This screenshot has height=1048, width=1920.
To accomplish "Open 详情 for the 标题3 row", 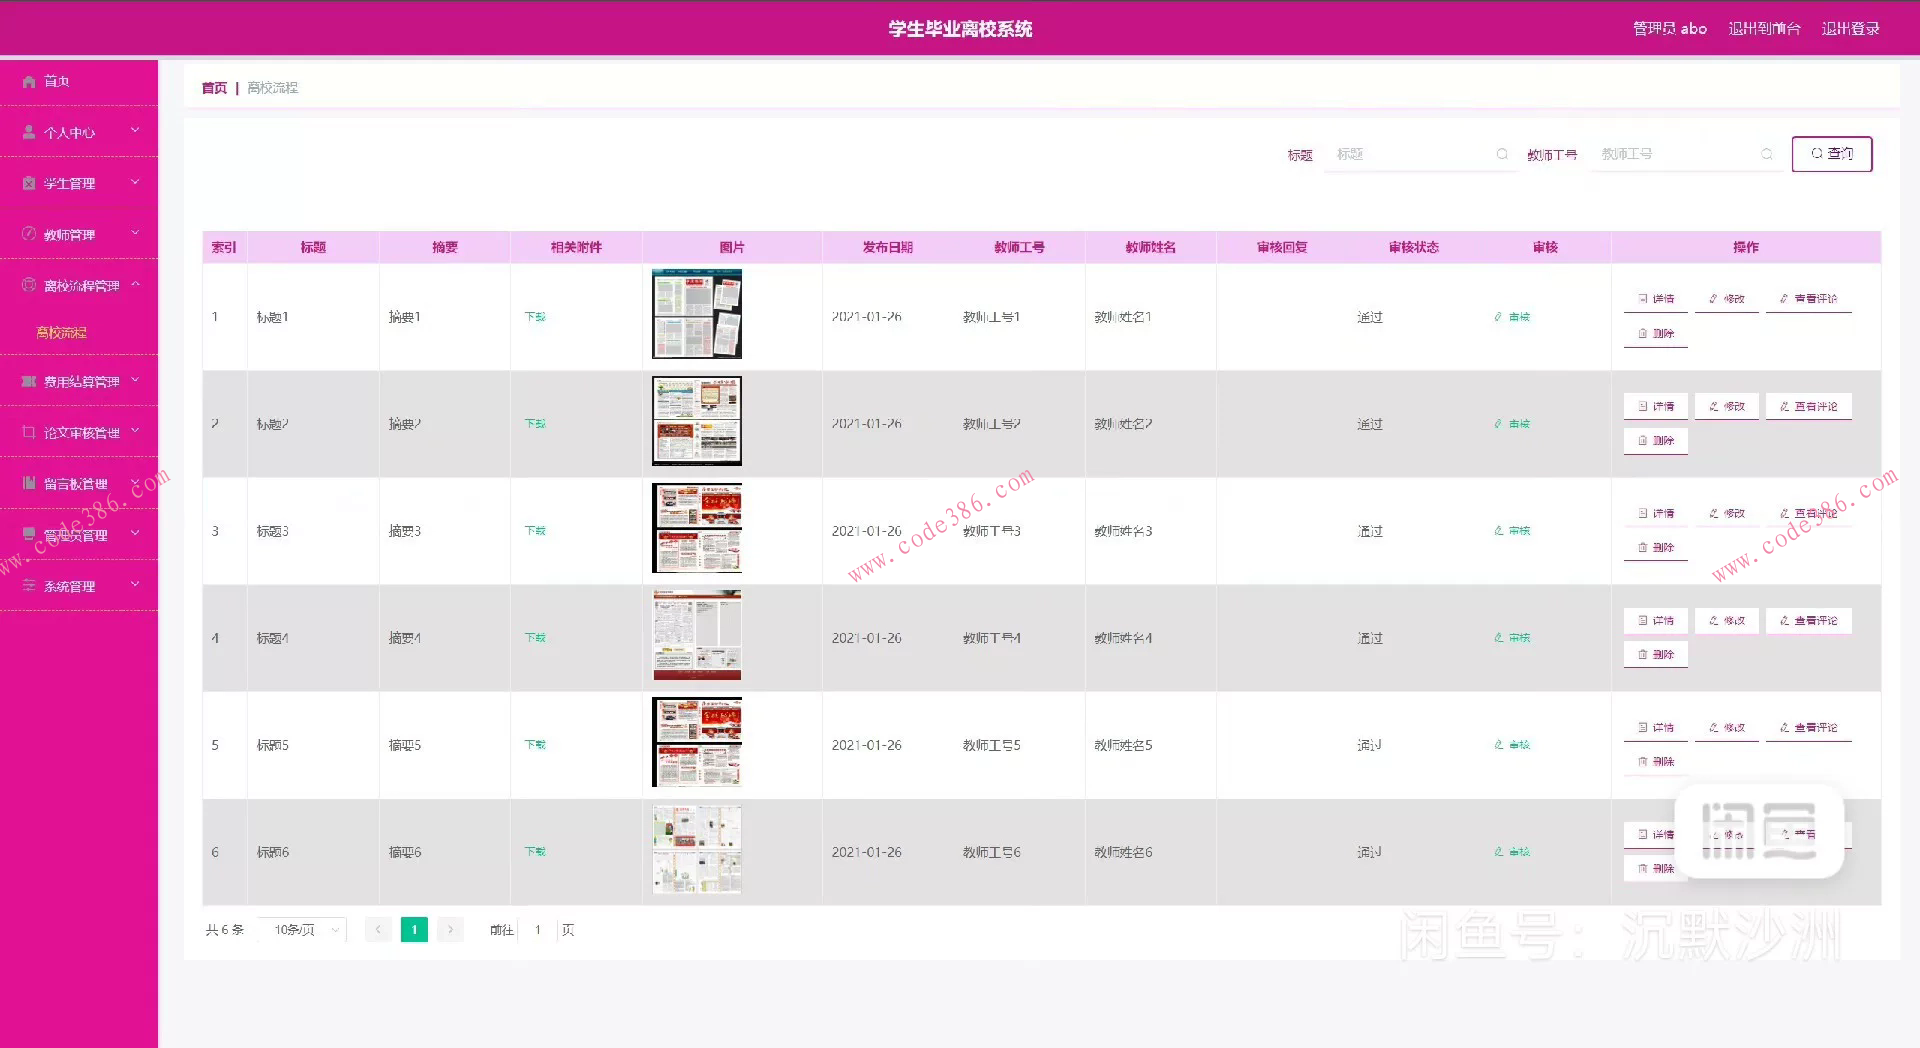I will click(x=1656, y=513).
